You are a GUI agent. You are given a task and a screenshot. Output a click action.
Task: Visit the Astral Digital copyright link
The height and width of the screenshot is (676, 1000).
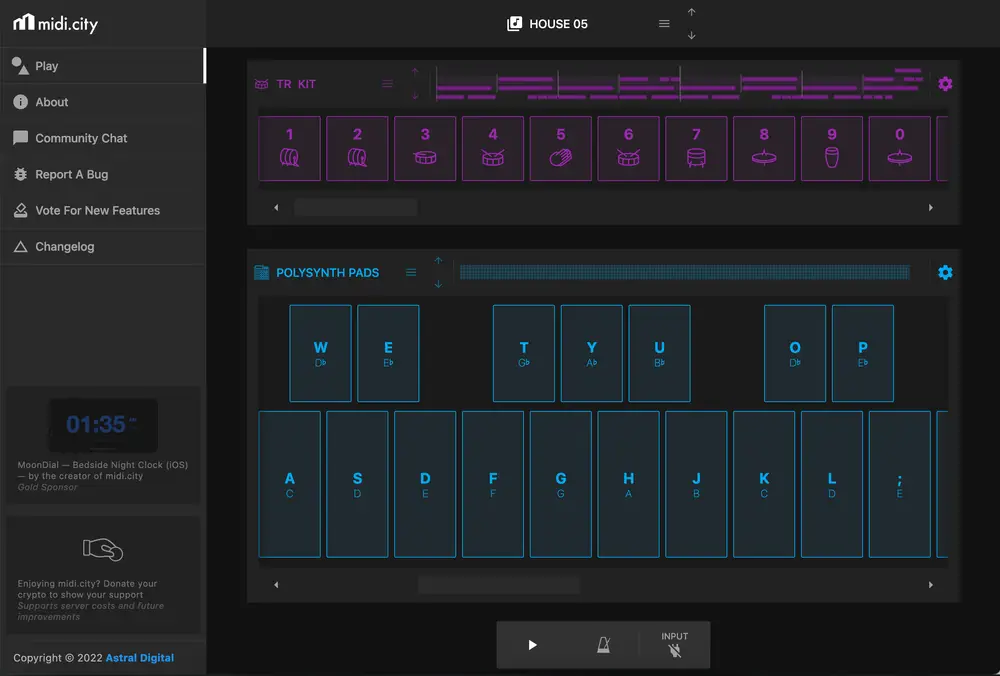139,658
